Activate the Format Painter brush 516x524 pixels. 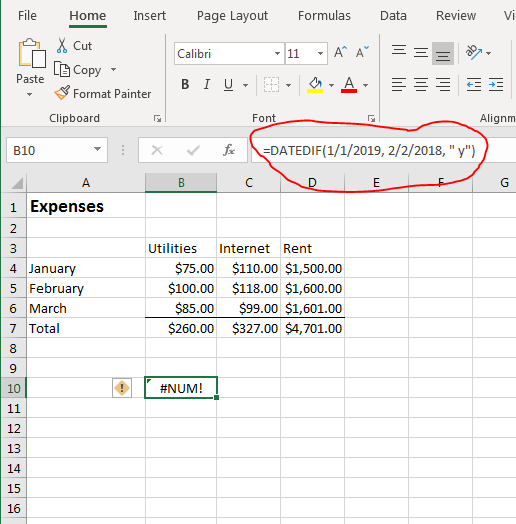(x=62, y=93)
